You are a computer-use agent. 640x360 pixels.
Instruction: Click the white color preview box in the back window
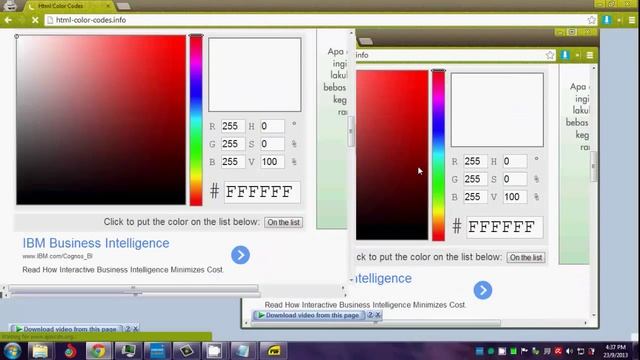pyautogui.click(x=497, y=110)
